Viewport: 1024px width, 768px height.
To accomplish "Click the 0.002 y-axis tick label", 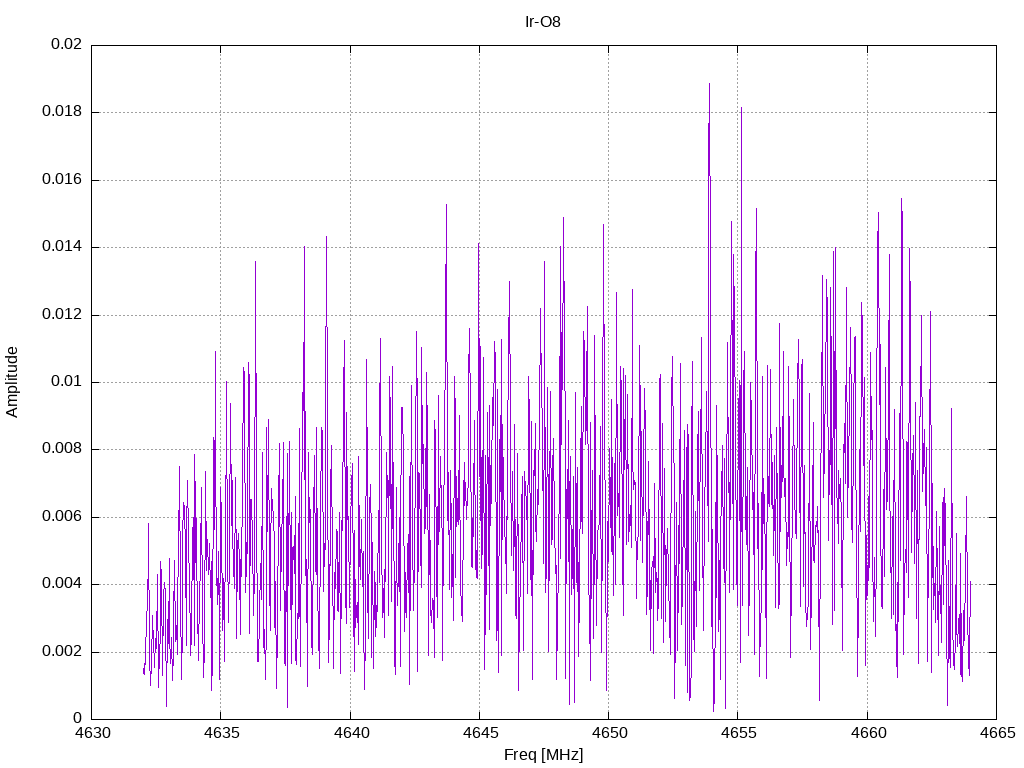I will pyautogui.click(x=62, y=651).
